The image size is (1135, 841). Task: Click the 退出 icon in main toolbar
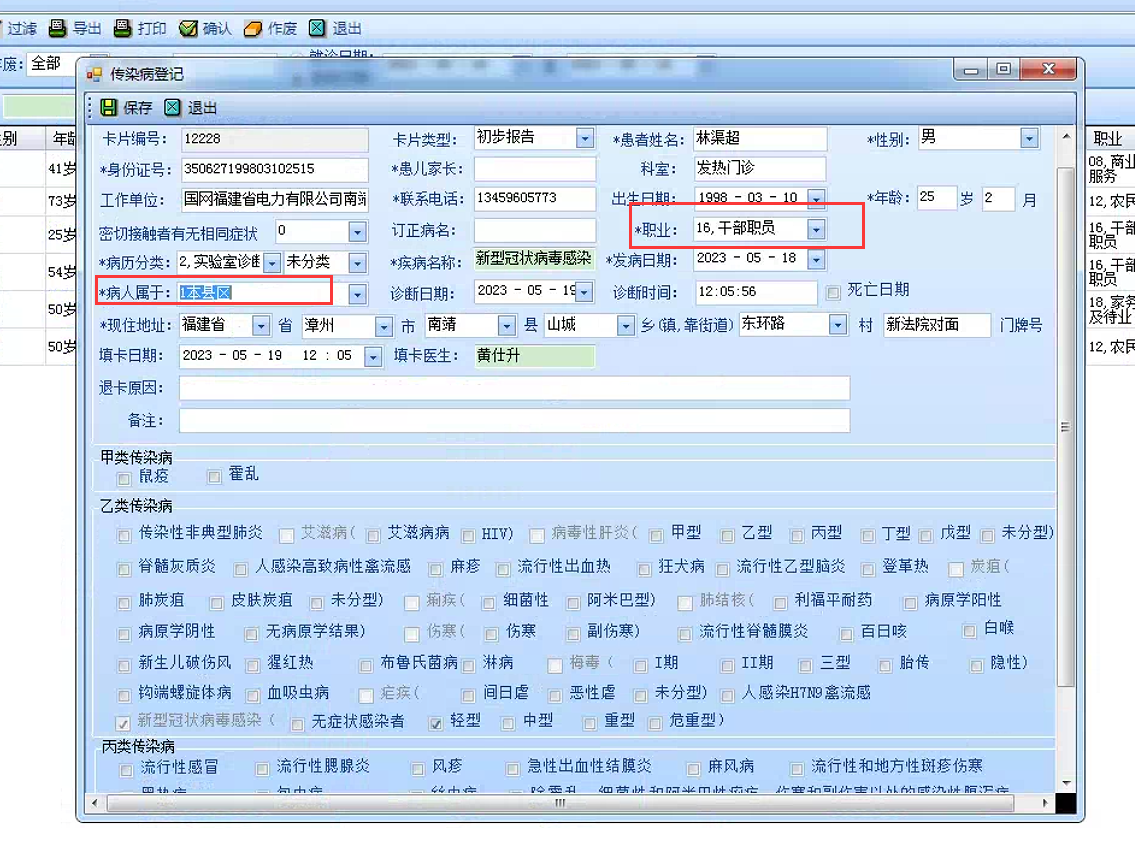[317, 28]
